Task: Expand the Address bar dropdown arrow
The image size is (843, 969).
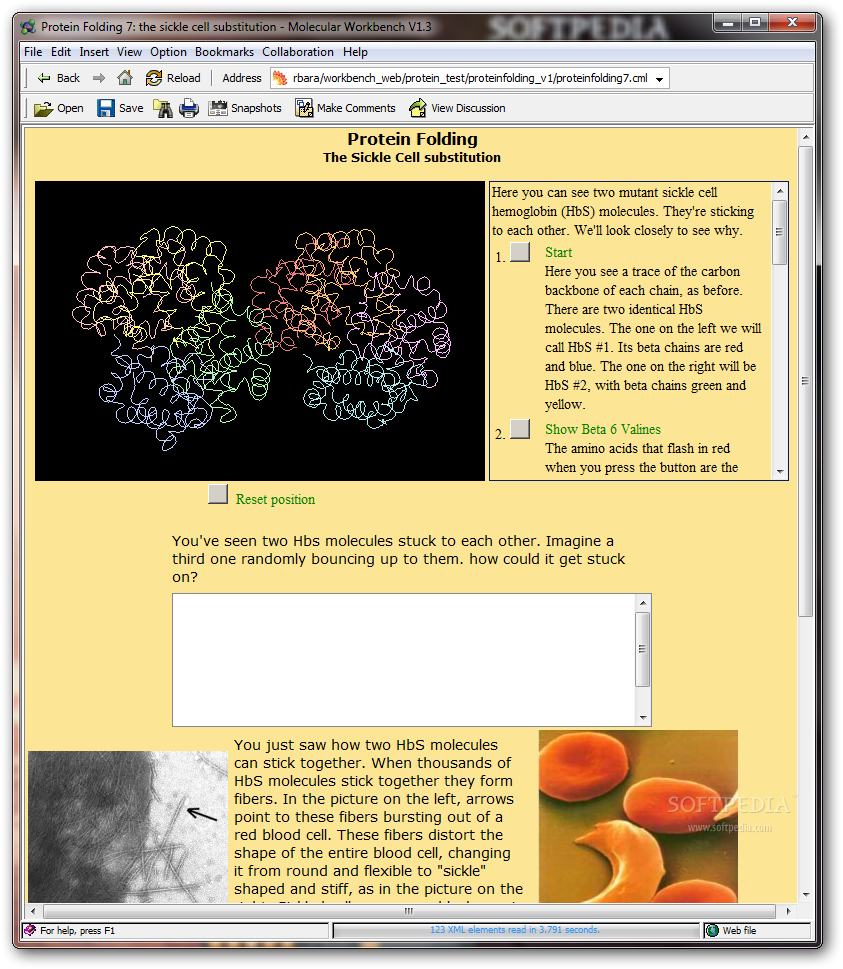Action: (659, 79)
